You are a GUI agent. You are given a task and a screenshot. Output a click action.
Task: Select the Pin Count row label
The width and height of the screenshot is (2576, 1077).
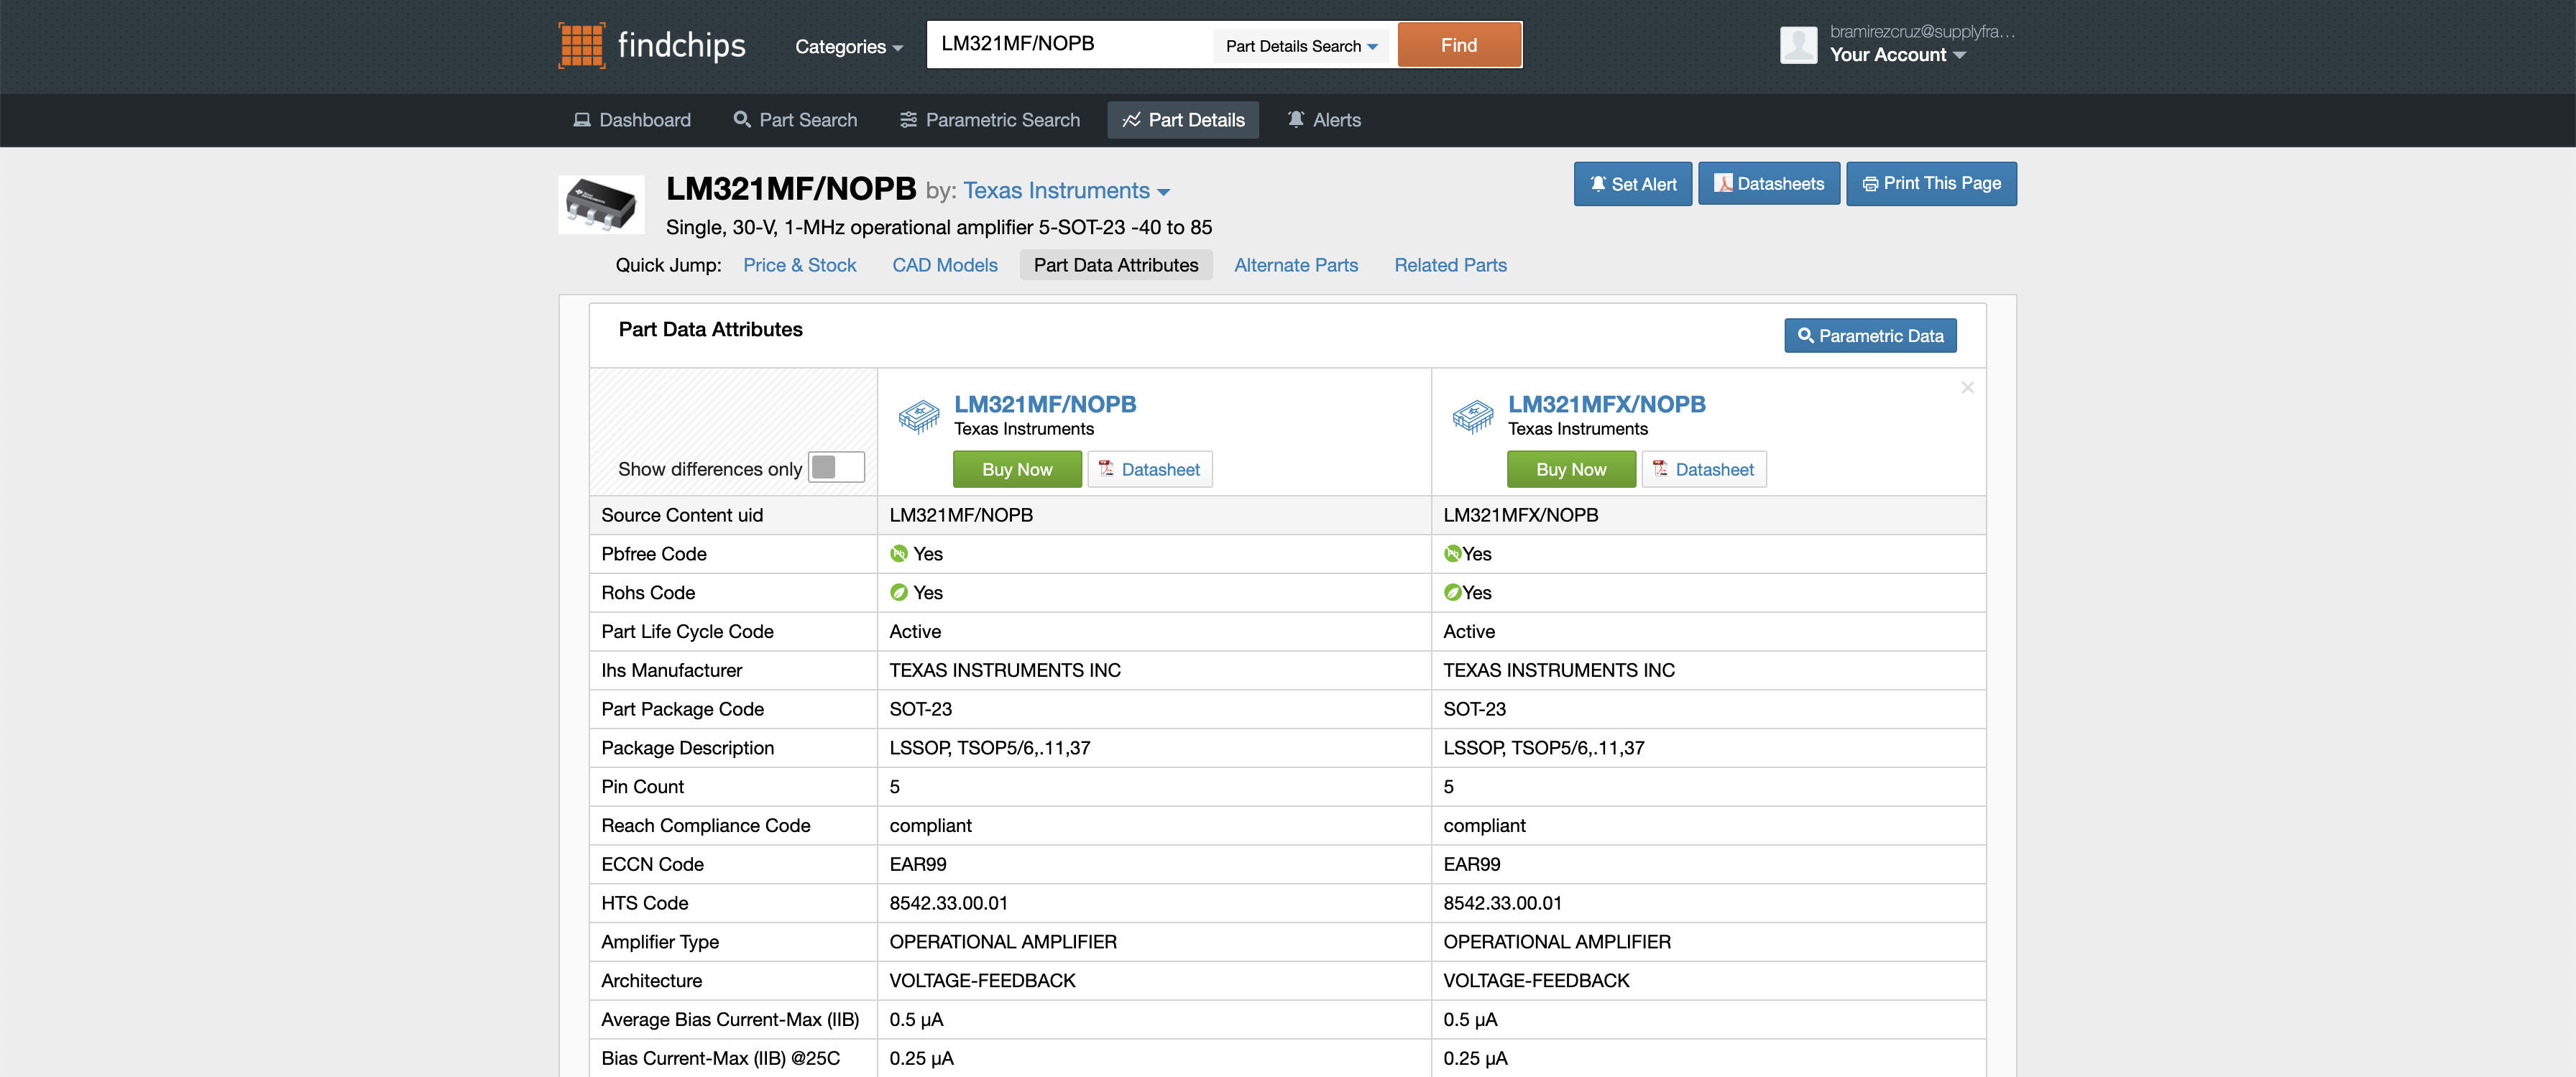pyautogui.click(x=642, y=787)
